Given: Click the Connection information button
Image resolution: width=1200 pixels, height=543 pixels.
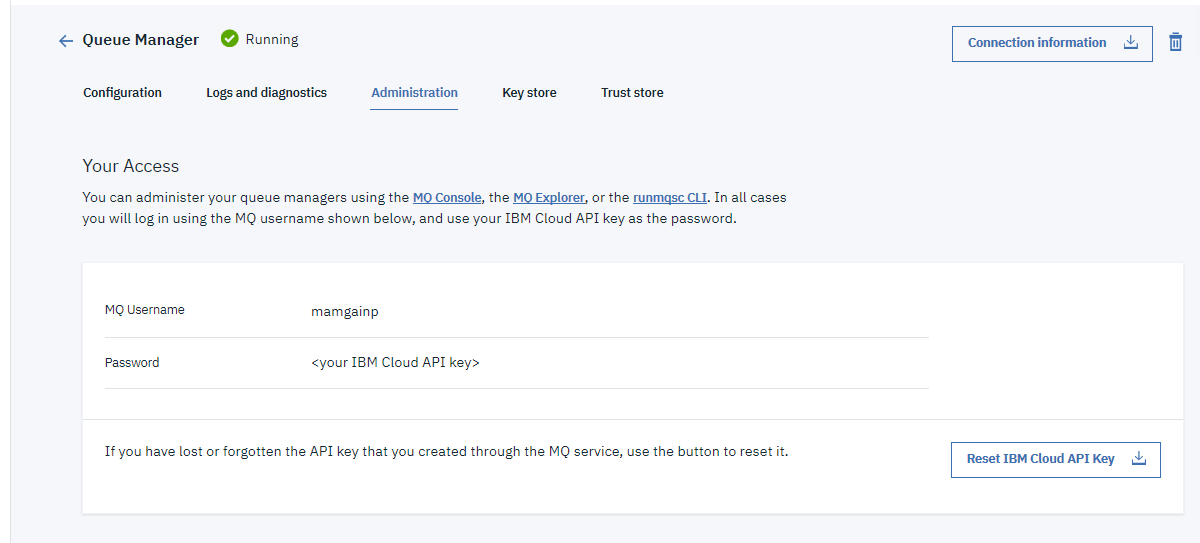Looking at the screenshot, I should click(x=1052, y=43).
